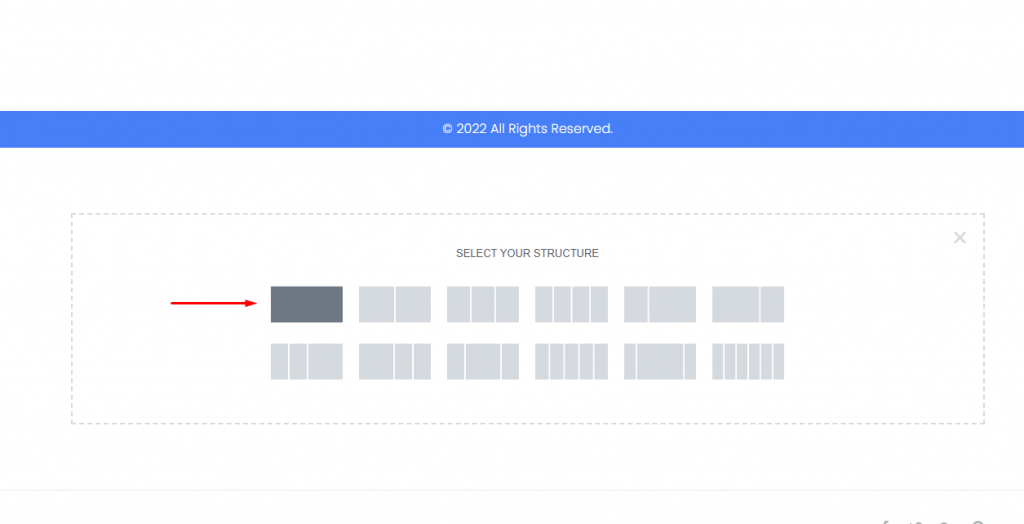Choose two-column layout with narrow left column

point(660,304)
